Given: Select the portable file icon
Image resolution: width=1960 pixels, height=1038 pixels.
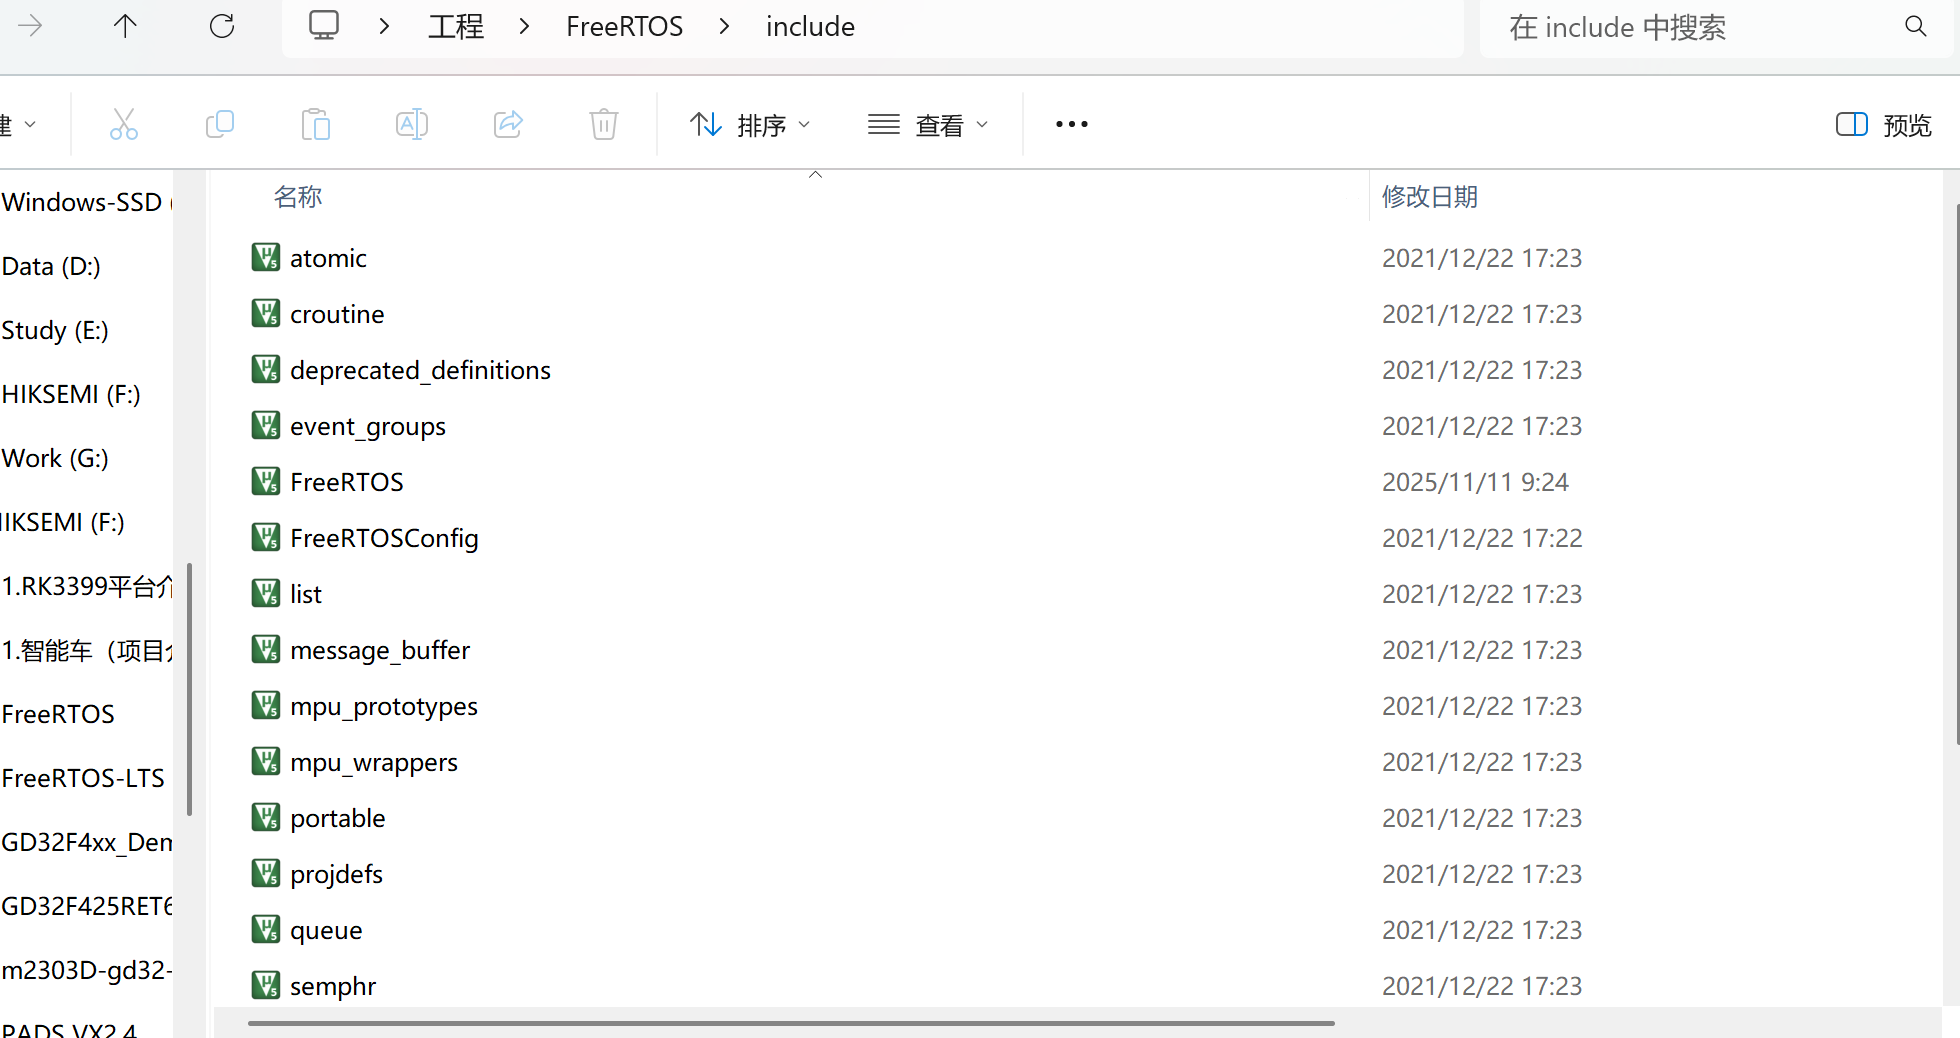Looking at the screenshot, I should click(x=265, y=818).
